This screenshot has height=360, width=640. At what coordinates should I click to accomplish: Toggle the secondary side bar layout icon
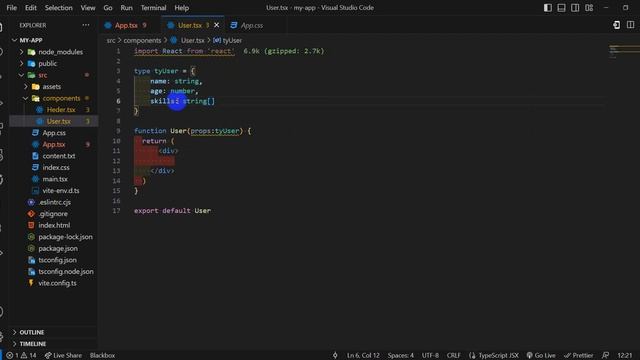(575, 8)
